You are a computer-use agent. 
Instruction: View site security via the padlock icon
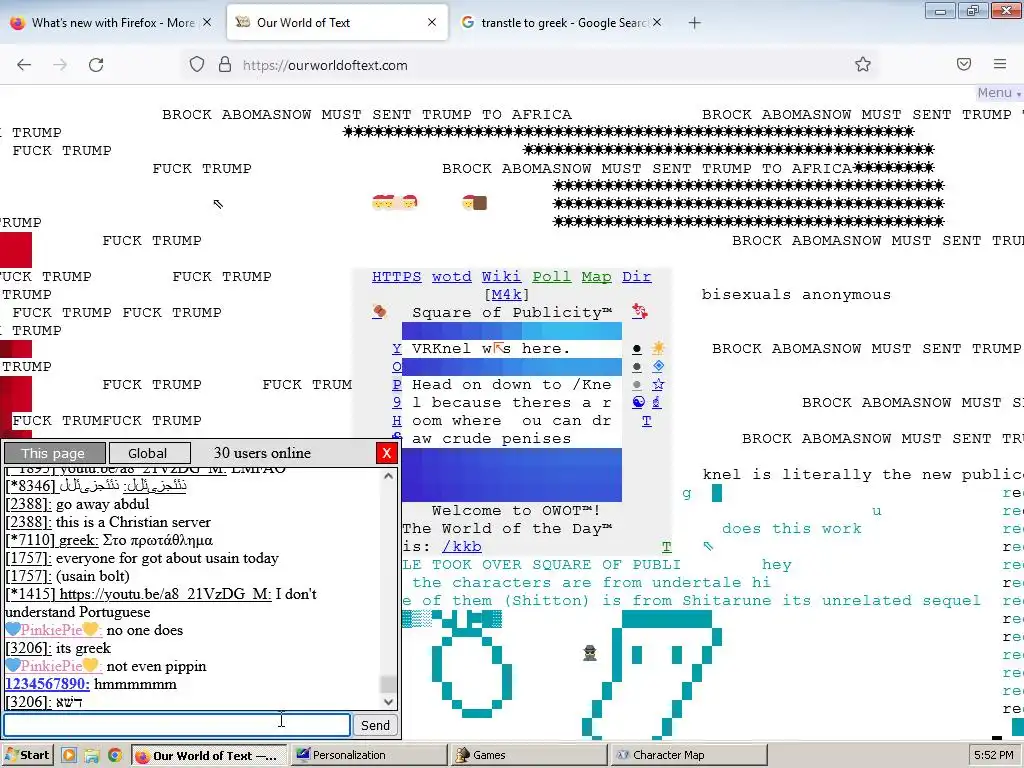click(225, 65)
